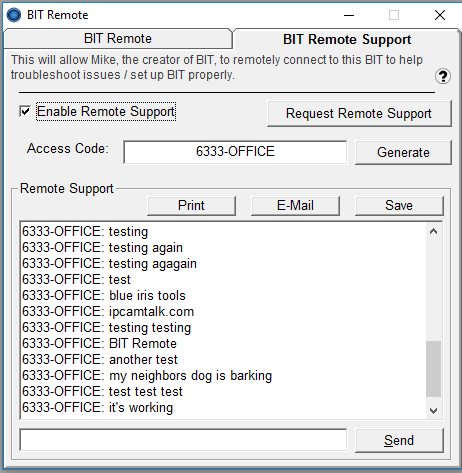462x473 pixels.
Task: Click the chat log scroll down arrow
Action: 433,411
